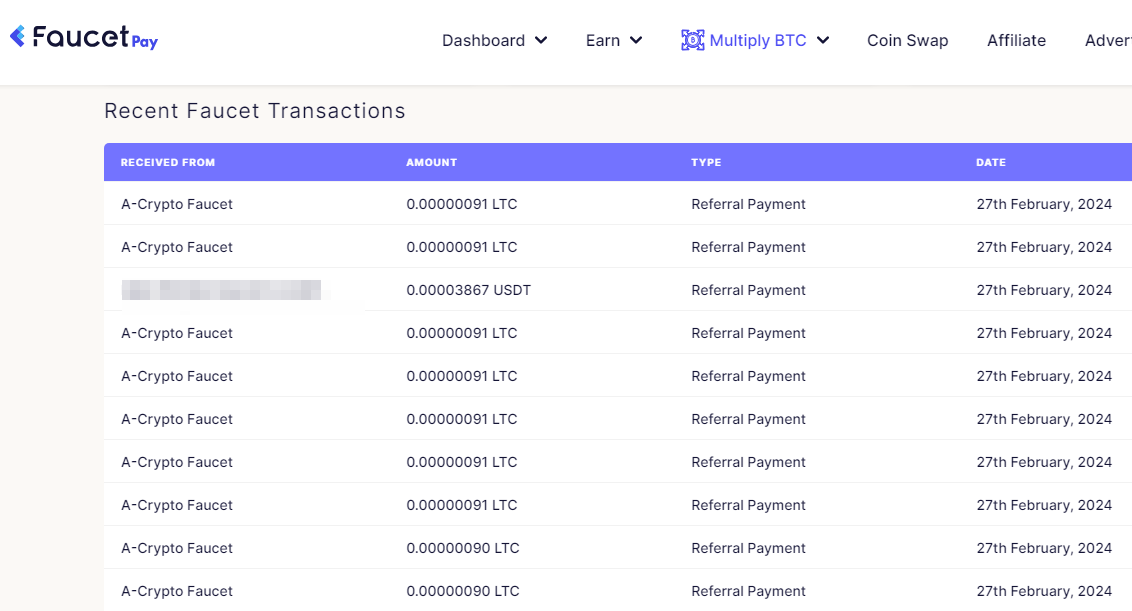Click the blurred sender name in USDT row

tap(221, 290)
